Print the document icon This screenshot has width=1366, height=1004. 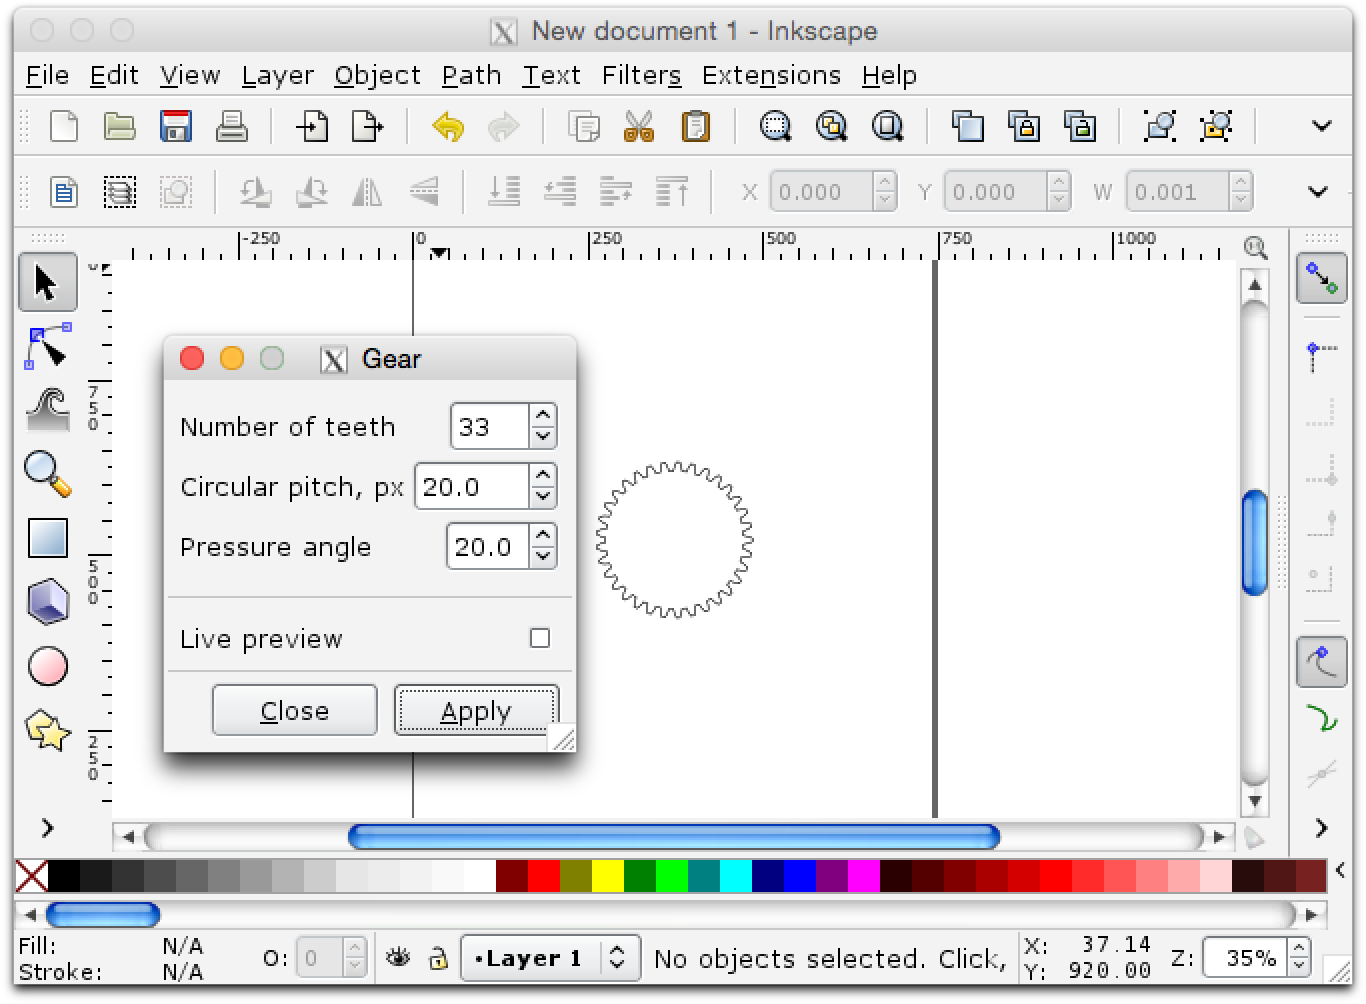[x=232, y=127]
